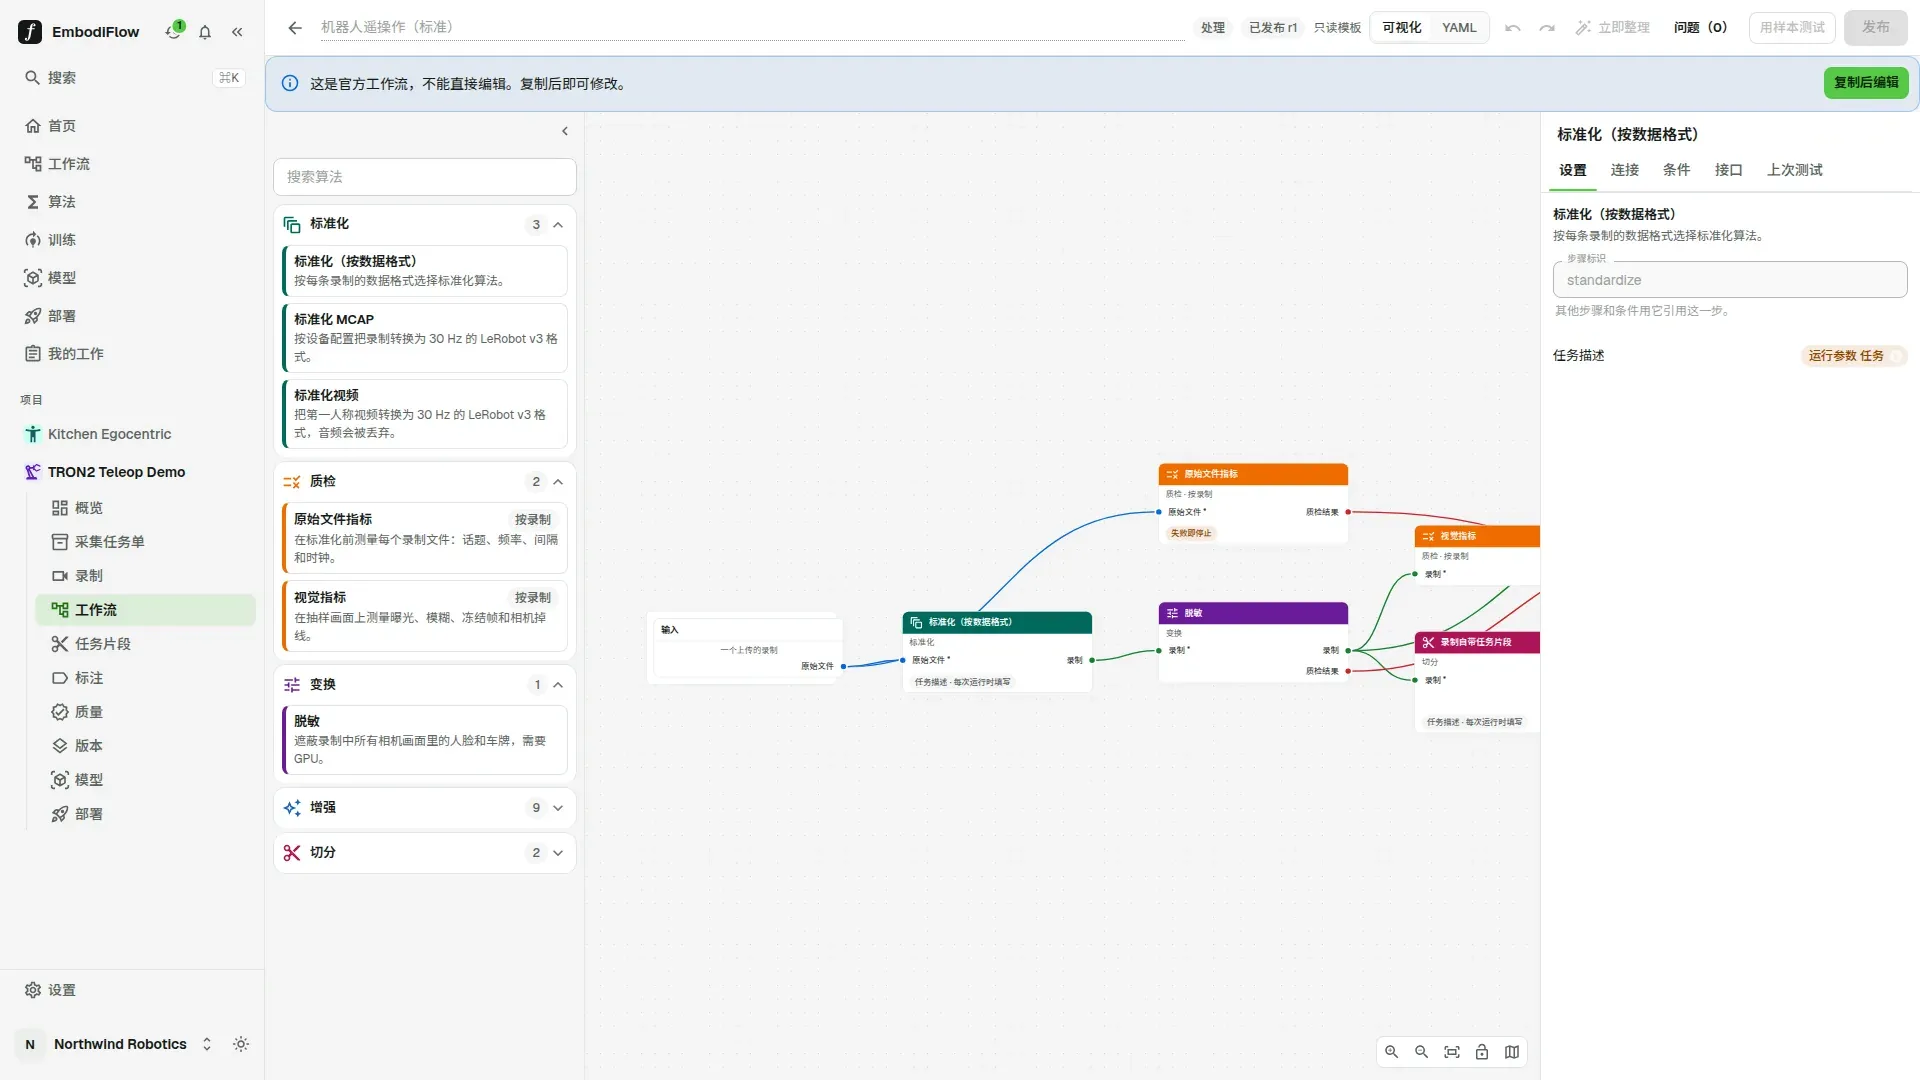The height and width of the screenshot is (1080, 1920).
Task: Toggle the minimap icon on canvas
Action: point(1512,1052)
